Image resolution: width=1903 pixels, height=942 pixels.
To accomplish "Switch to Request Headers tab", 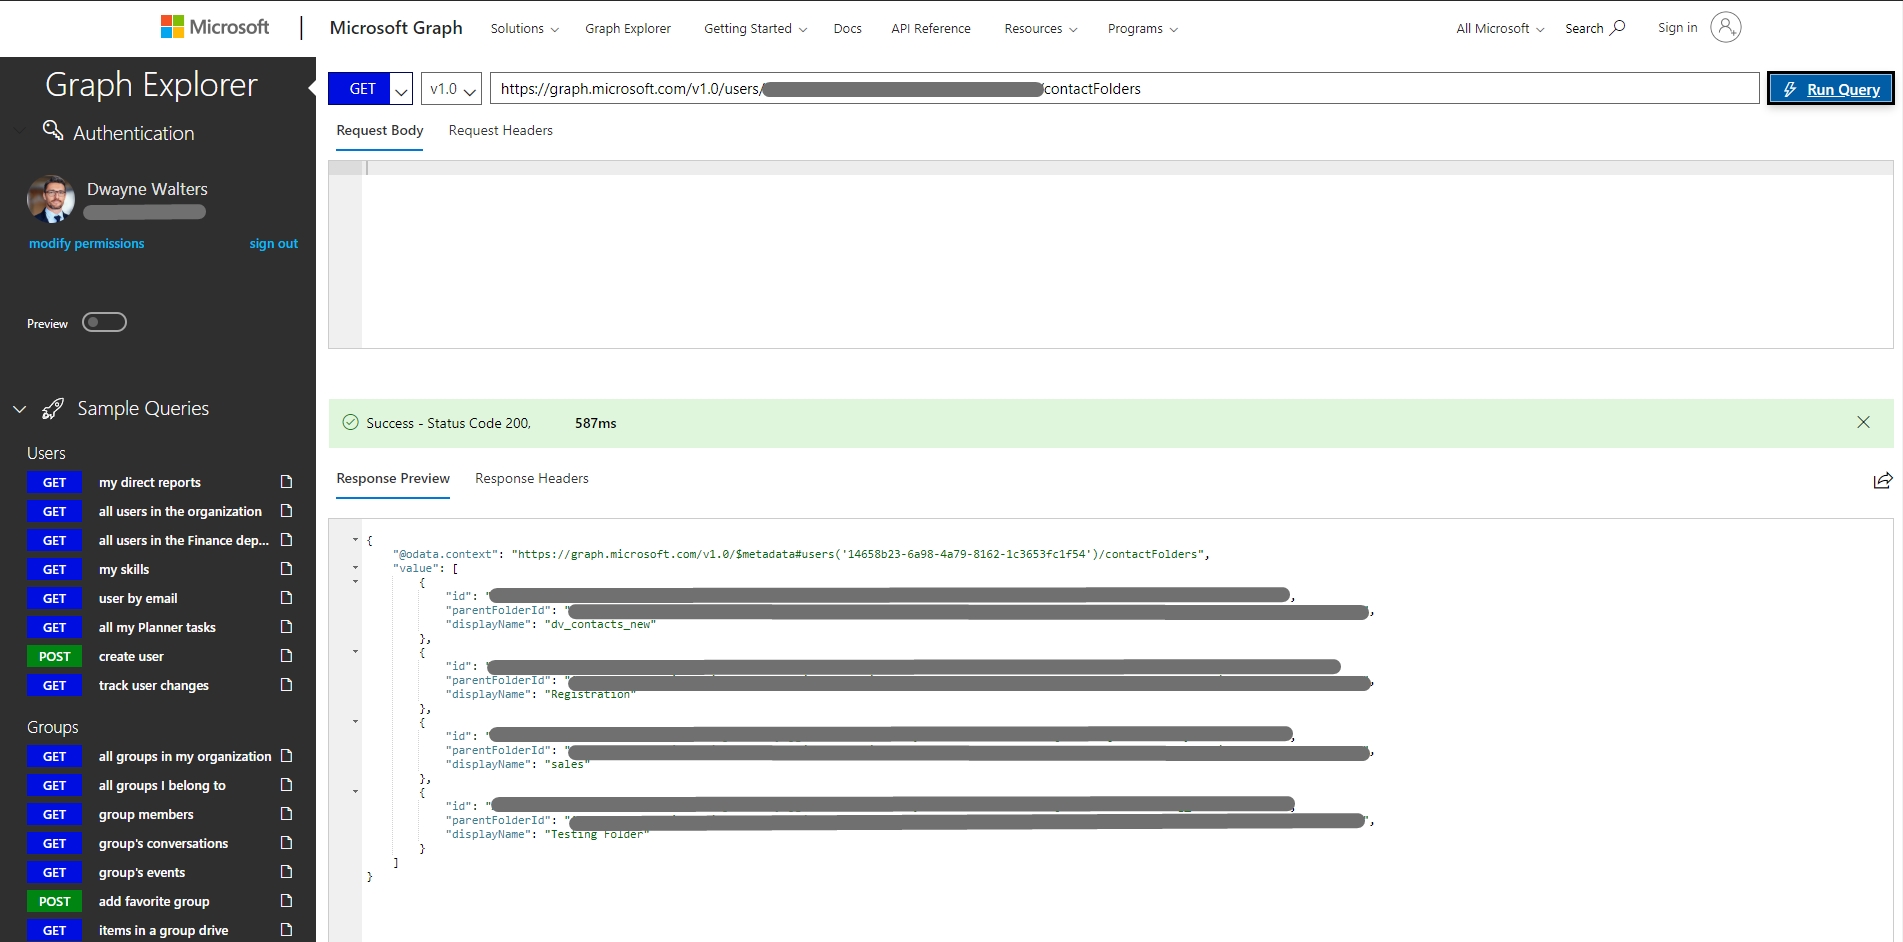I will 501,130.
